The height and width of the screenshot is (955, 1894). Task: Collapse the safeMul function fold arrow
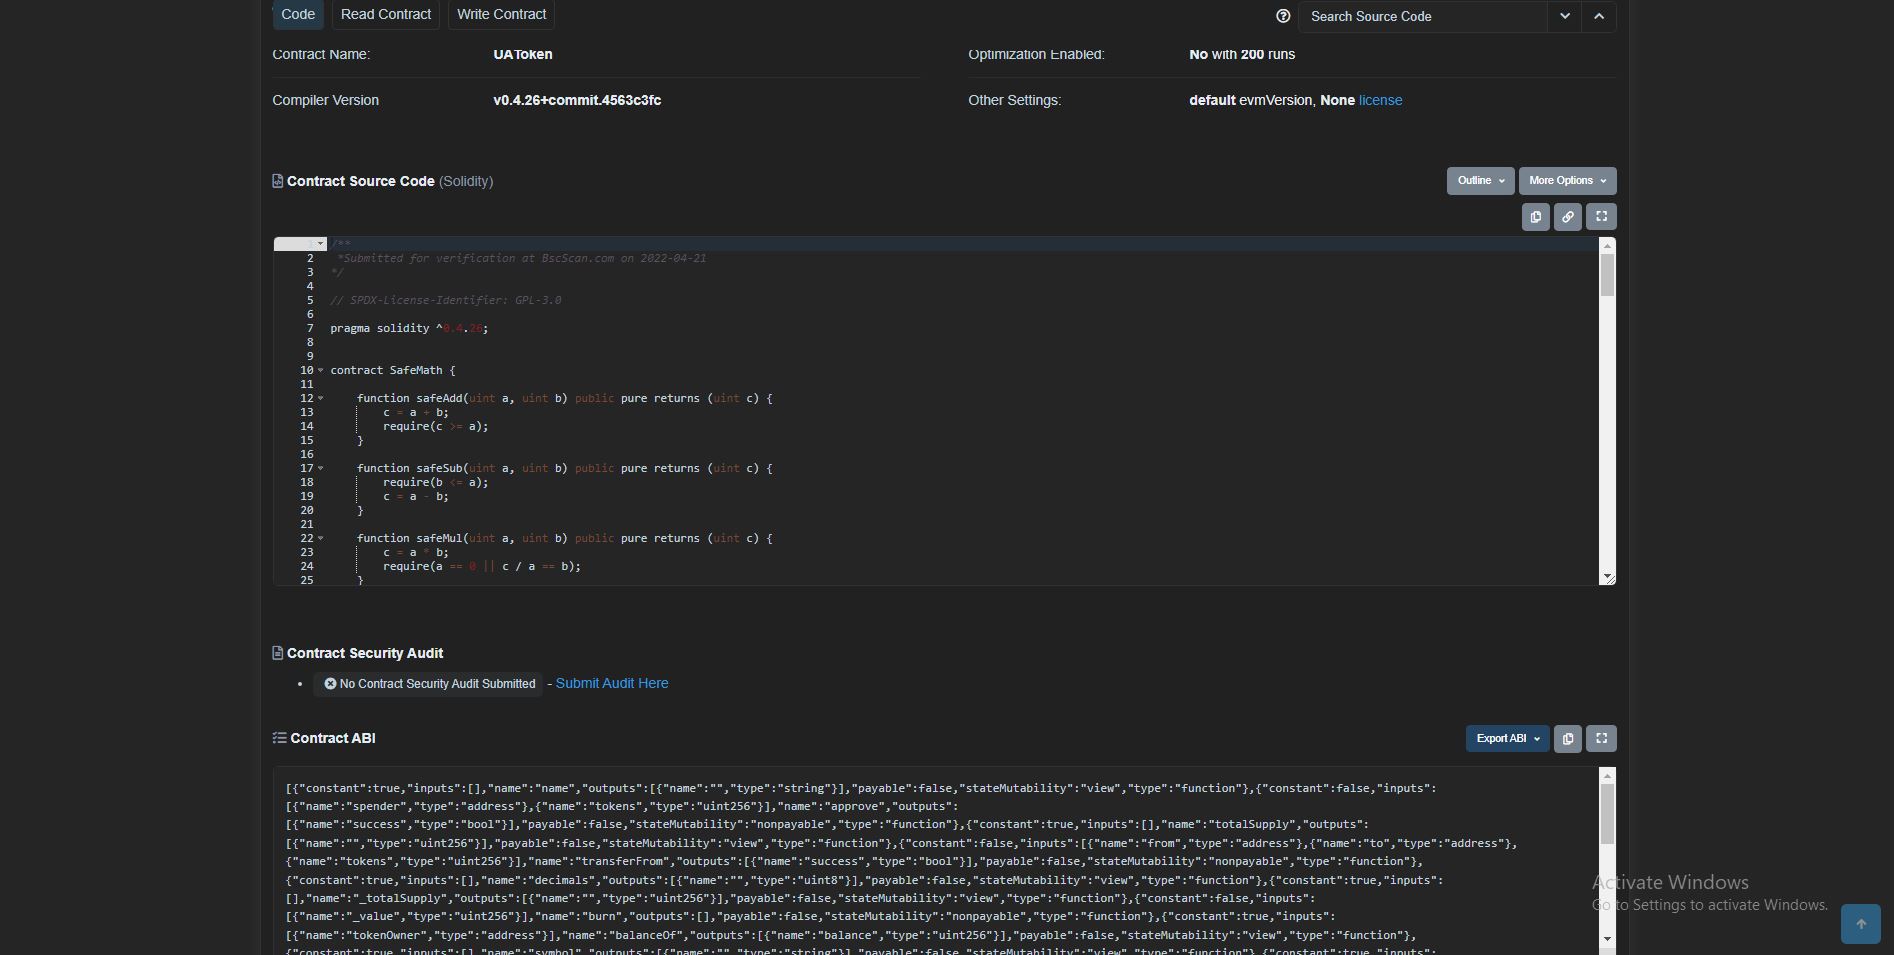point(320,538)
